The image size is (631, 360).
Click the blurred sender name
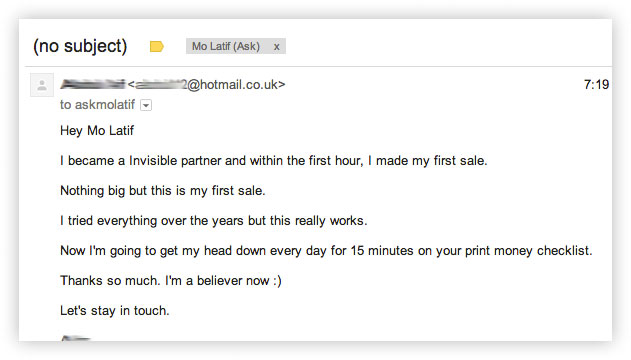click(x=93, y=84)
